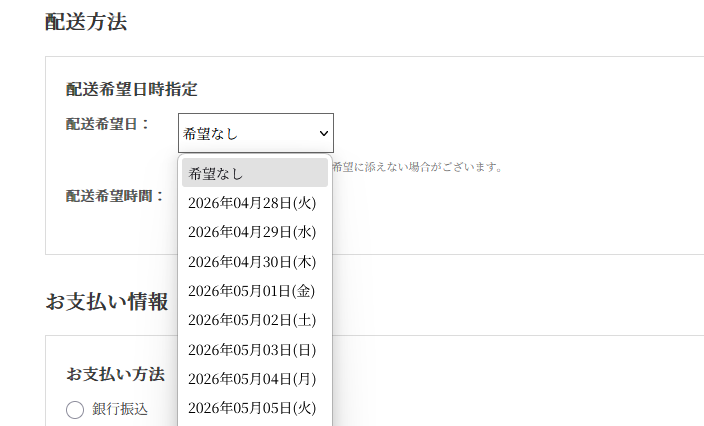The width and height of the screenshot is (704, 426).
Task: Select the 銀行振込 radio button
Action: click(x=75, y=410)
